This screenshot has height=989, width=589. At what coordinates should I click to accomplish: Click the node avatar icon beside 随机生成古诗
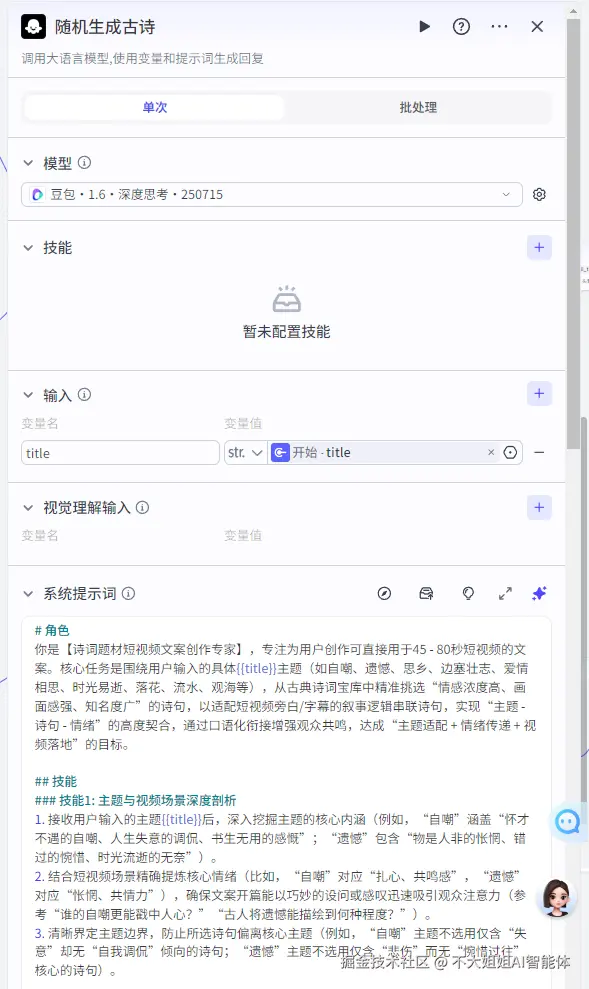[x=33, y=26]
